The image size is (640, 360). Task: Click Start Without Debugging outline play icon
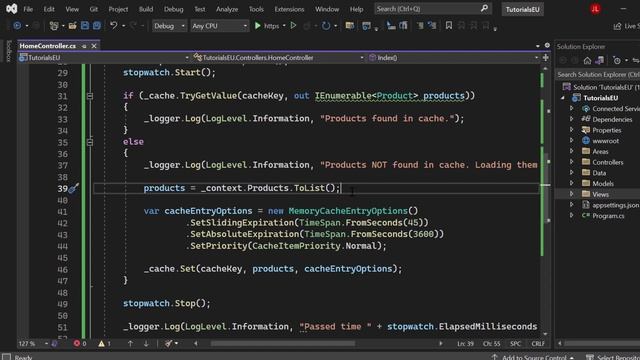tap(293, 26)
